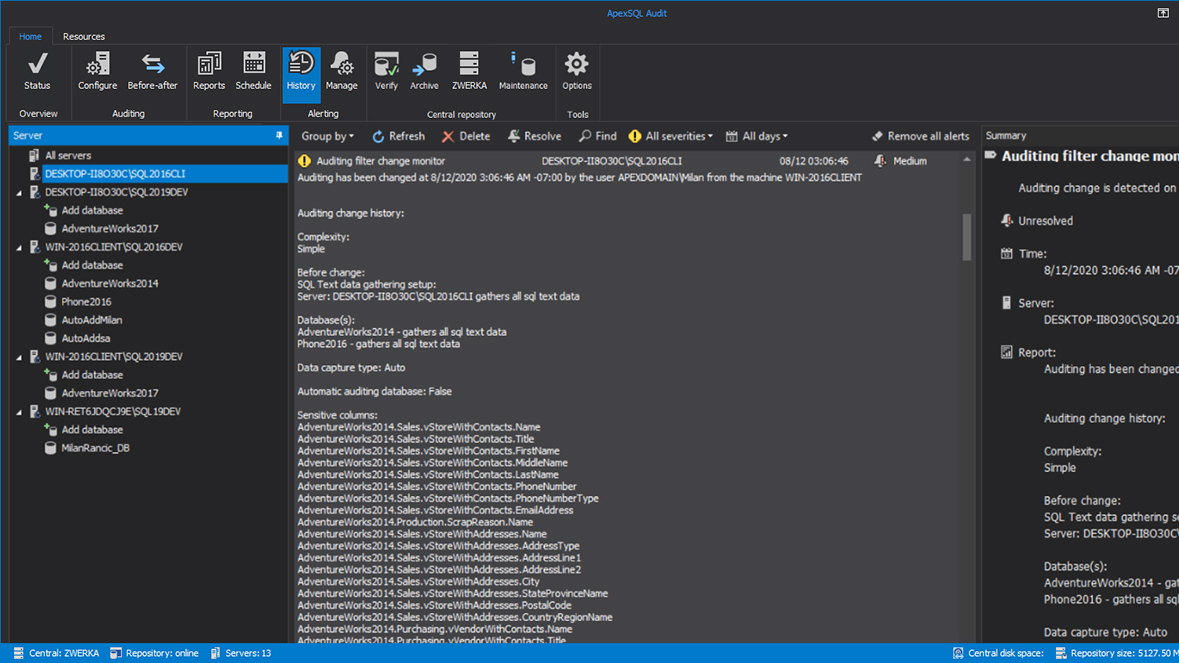Image resolution: width=1179 pixels, height=663 pixels.
Task: Select Phone2016 database
Action: (x=86, y=301)
